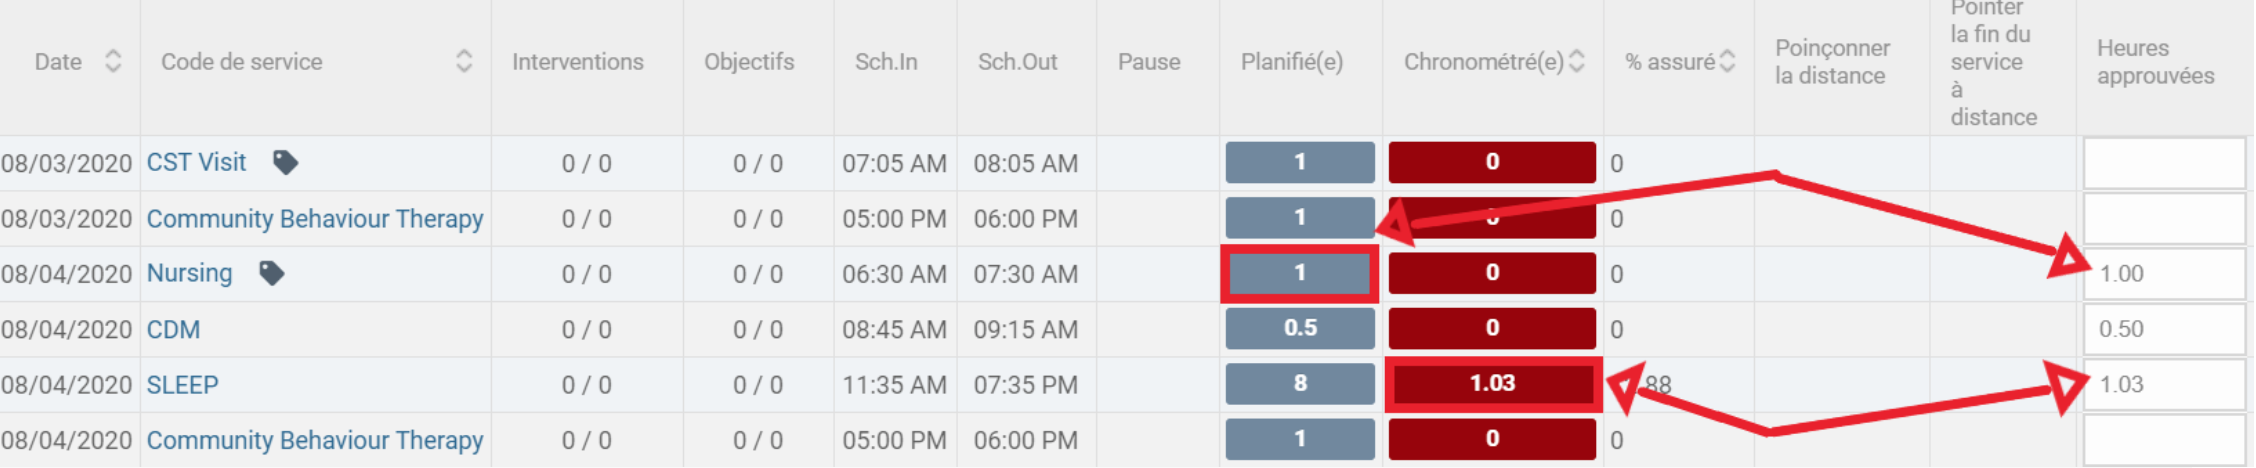2256x468 pixels.
Task: Sort by Date using the sort arrows
Action: [113, 61]
